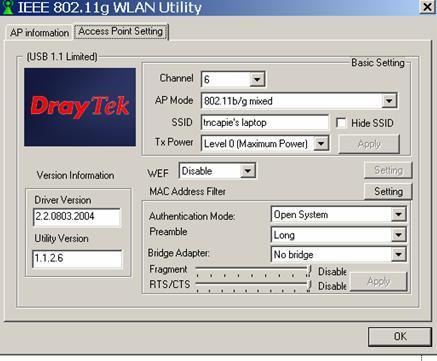Open the Tx Power dropdown
The width and height of the screenshot is (437, 361).
(x=321, y=144)
